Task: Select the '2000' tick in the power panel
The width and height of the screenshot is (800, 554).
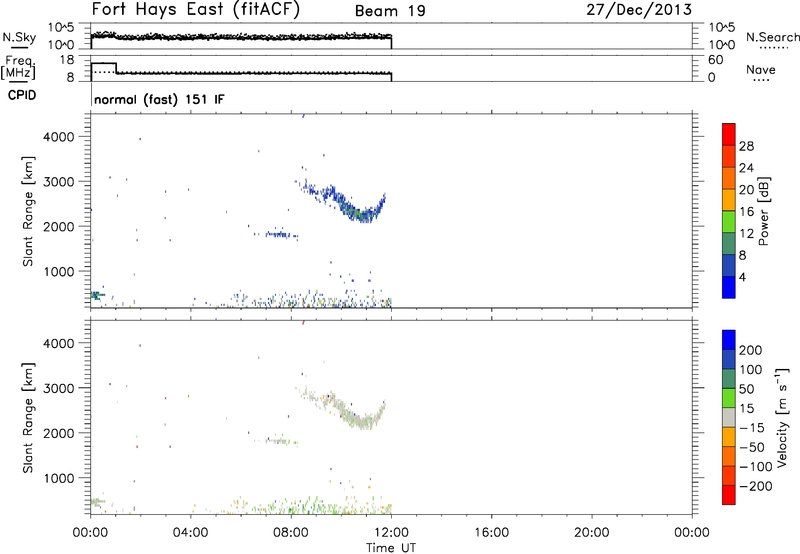Action: 59,226
